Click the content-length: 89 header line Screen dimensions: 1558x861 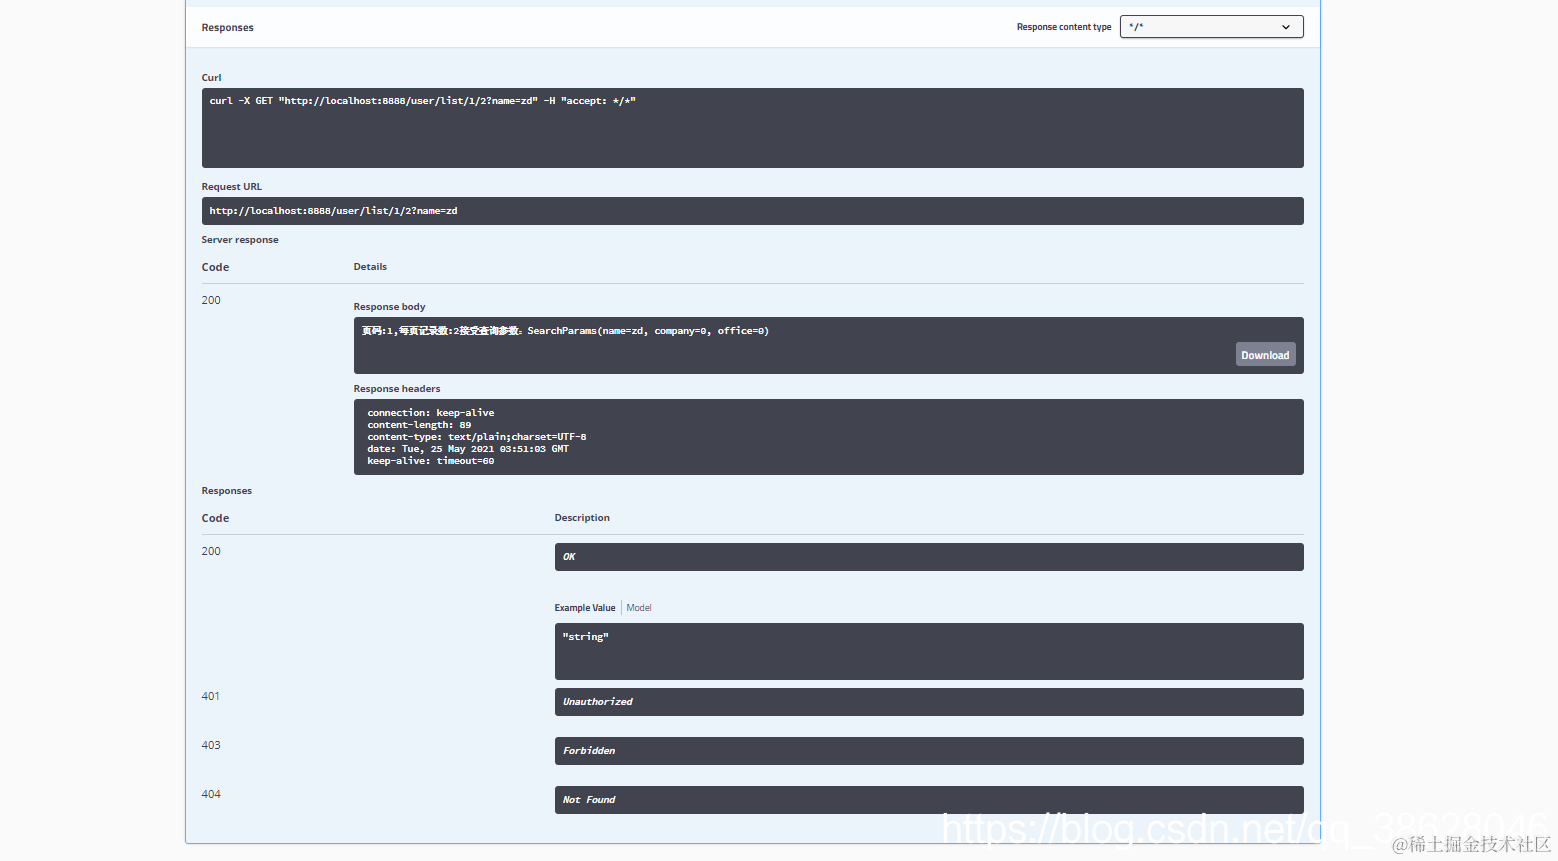click(x=419, y=425)
